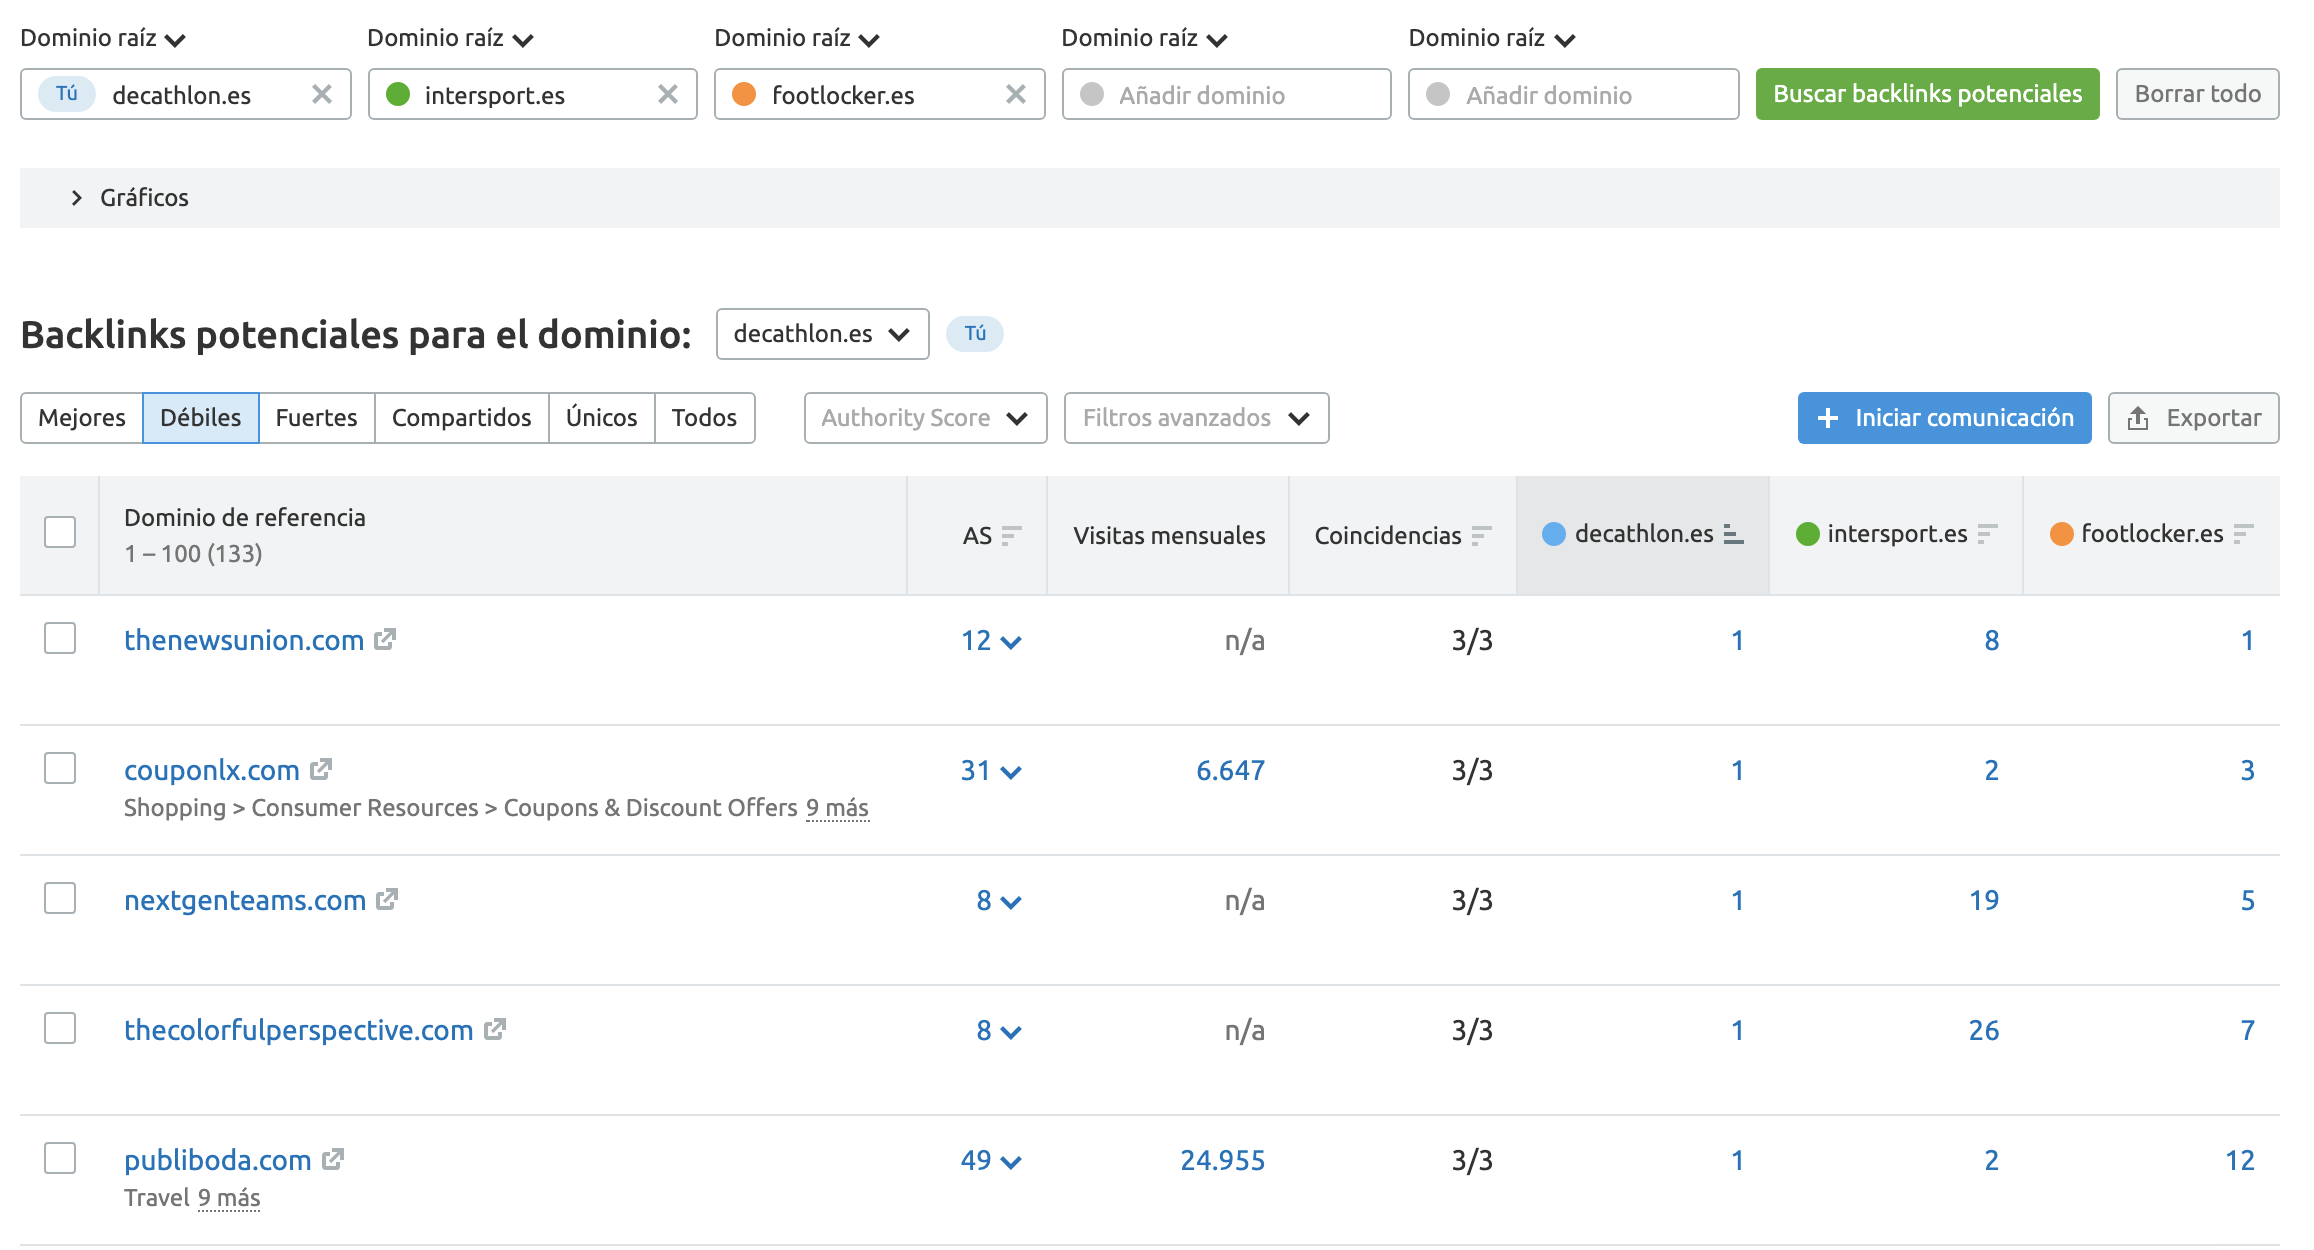Click Buscar backlinks potenciales button
Screen dimensions: 2314x1250
pyautogui.click(x=1927, y=94)
